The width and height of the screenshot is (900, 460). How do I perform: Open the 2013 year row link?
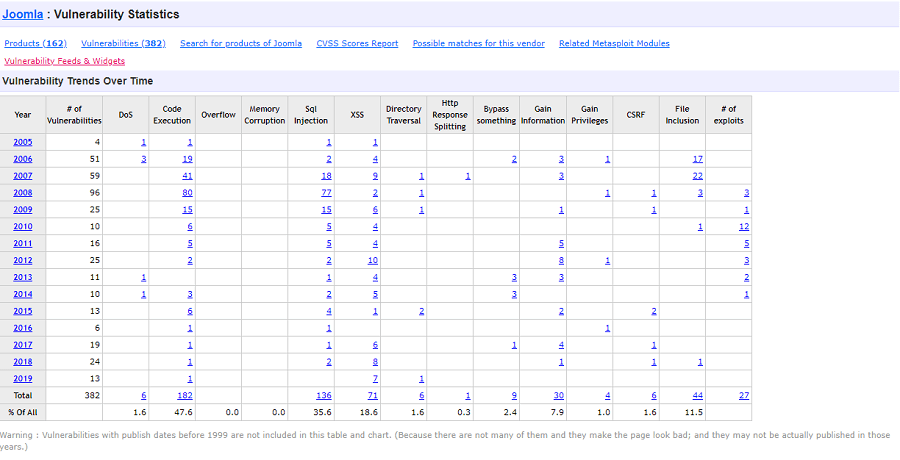click(x=23, y=277)
